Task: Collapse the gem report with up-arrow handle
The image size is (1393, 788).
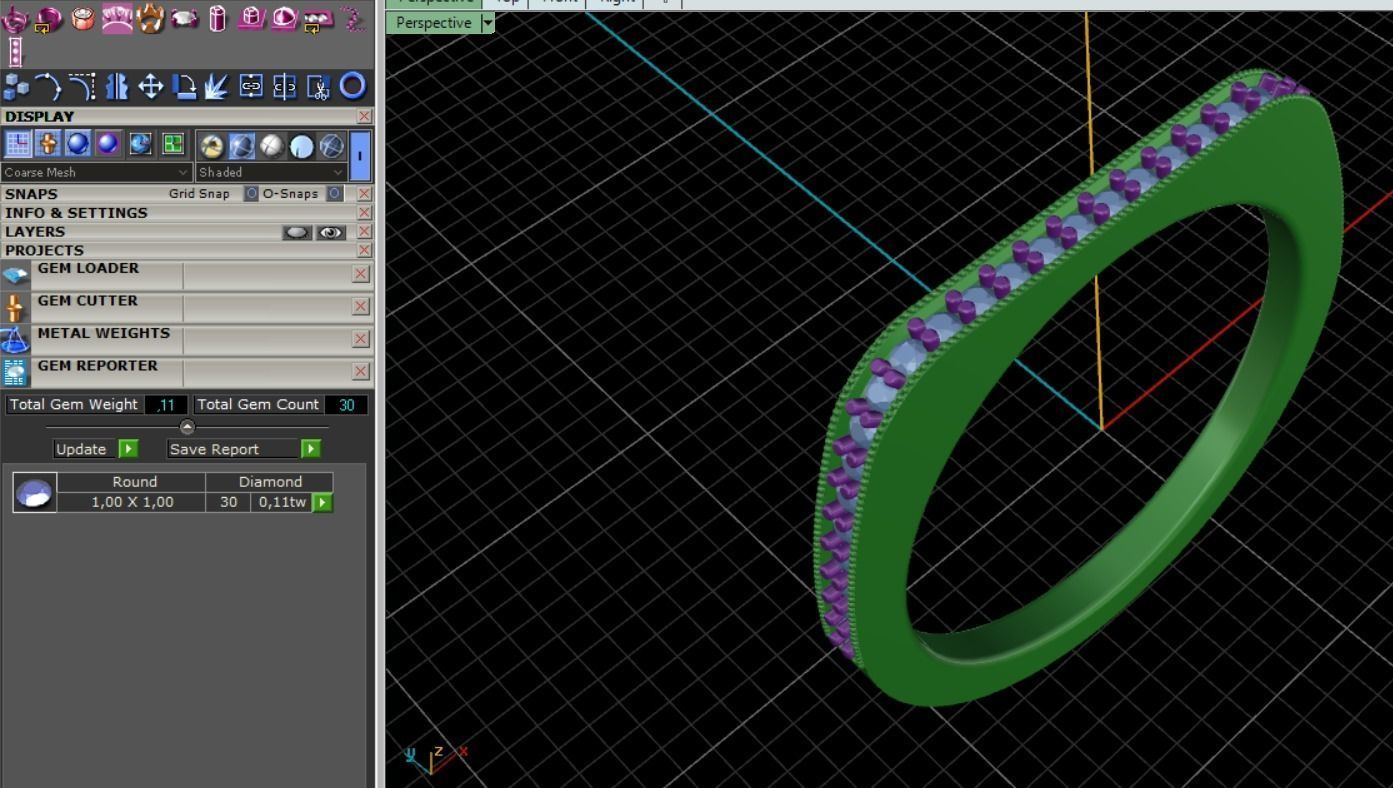Action: (x=187, y=427)
